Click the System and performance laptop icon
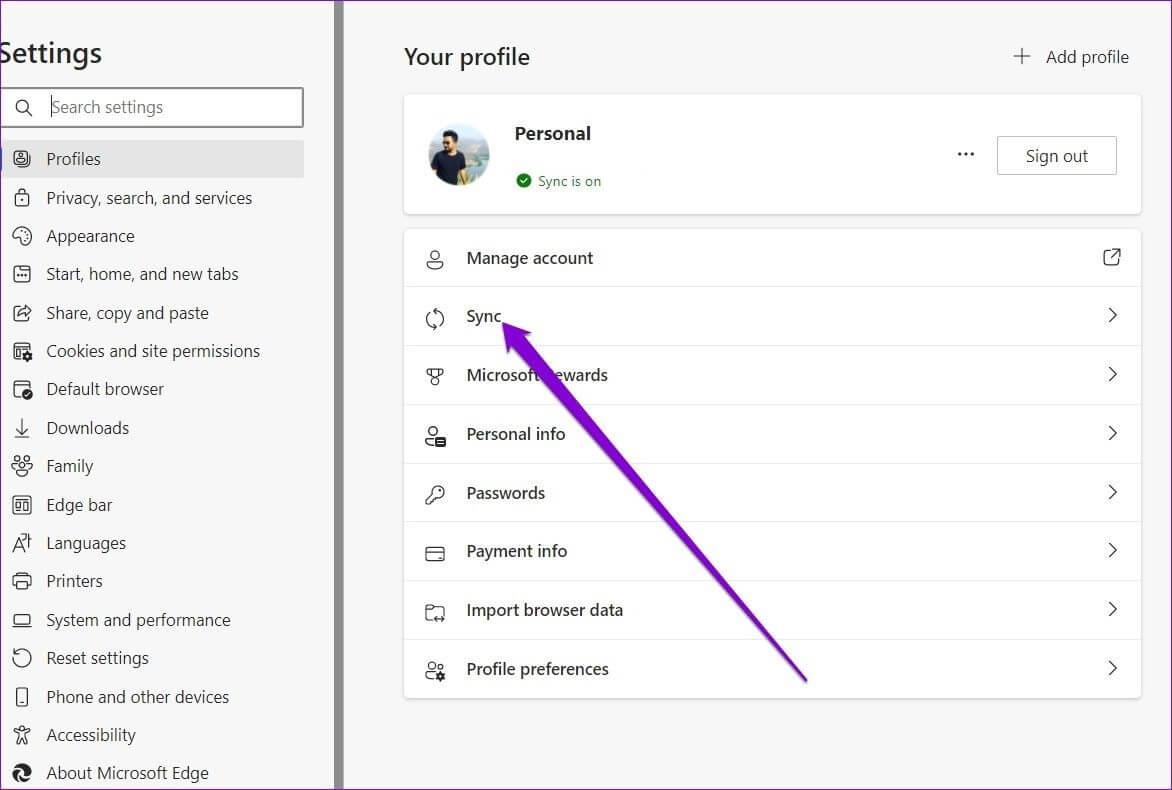 click(x=22, y=620)
